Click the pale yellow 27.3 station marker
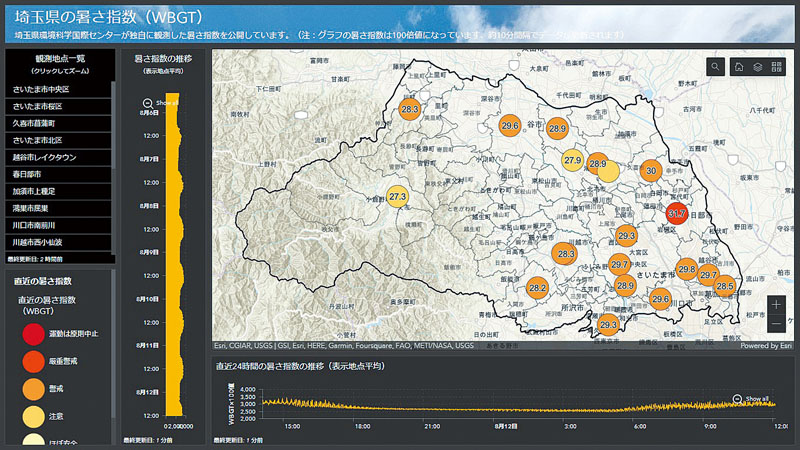Screen dimensions: 800x450 coord(398,197)
